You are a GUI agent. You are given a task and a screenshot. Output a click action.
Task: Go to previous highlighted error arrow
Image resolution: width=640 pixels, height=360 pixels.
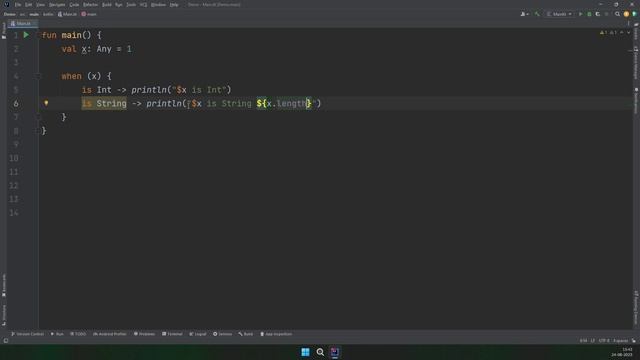(622, 33)
